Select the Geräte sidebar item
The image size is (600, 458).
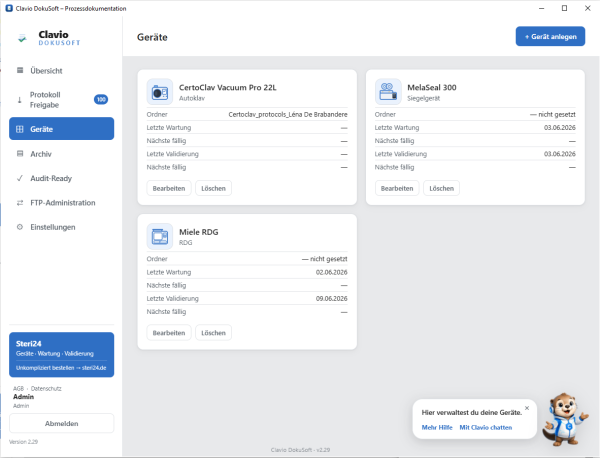point(61,129)
